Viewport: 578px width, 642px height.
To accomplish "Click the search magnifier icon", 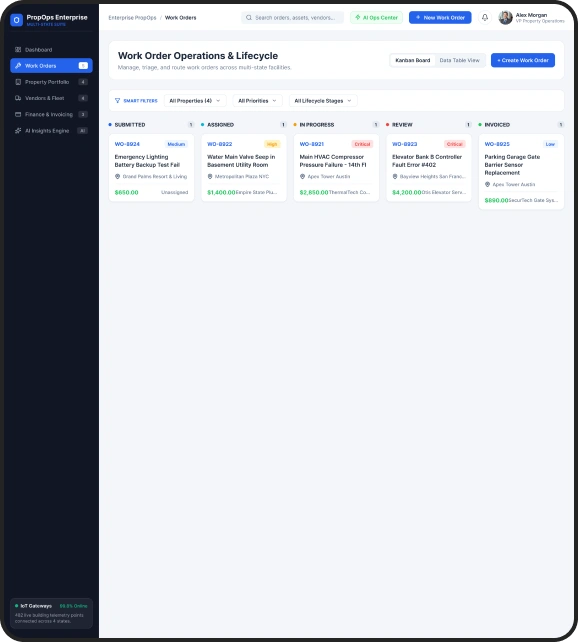I will 248,18.
